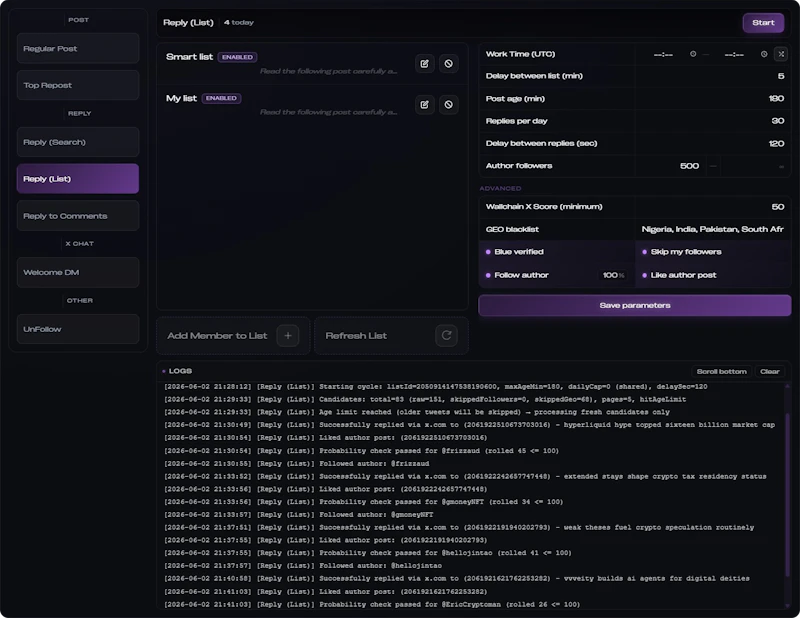This screenshot has height=618, width=800.
Task: Click the 'Replies per day' label
Action: pyautogui.click(x=516, y=121)
